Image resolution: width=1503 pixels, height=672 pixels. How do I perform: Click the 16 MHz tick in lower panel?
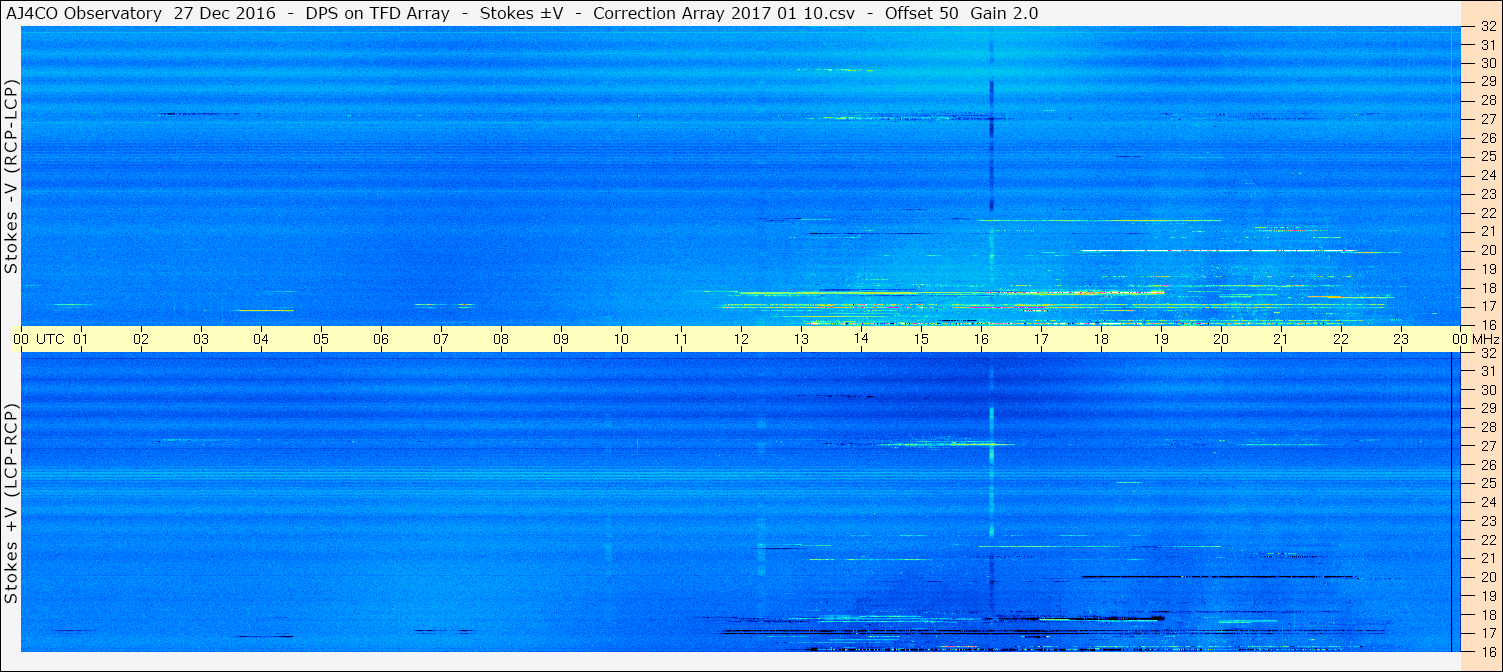1487,651
